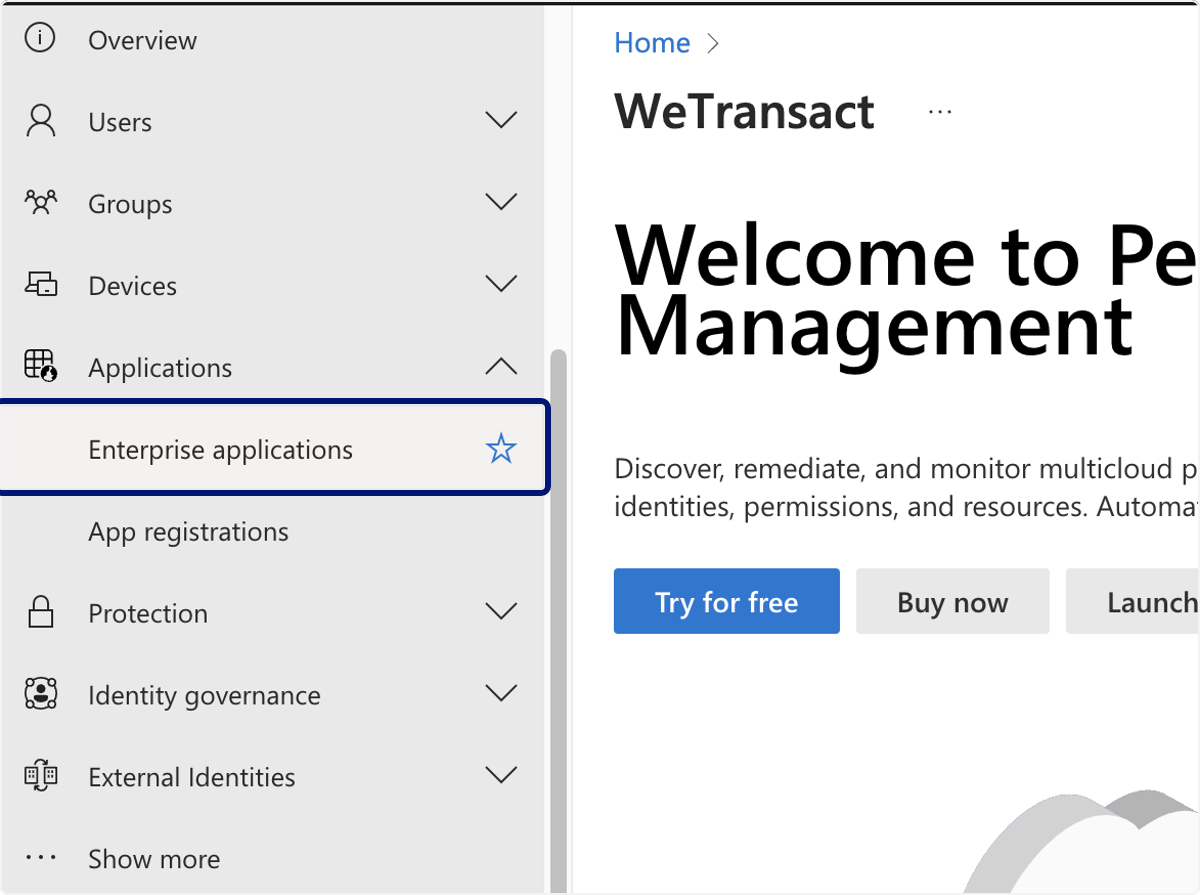The width and height of the screenshot is (1200, 895).
Task: Click the External Identities label
Action: pyautogui.click(x=192, y=778)
